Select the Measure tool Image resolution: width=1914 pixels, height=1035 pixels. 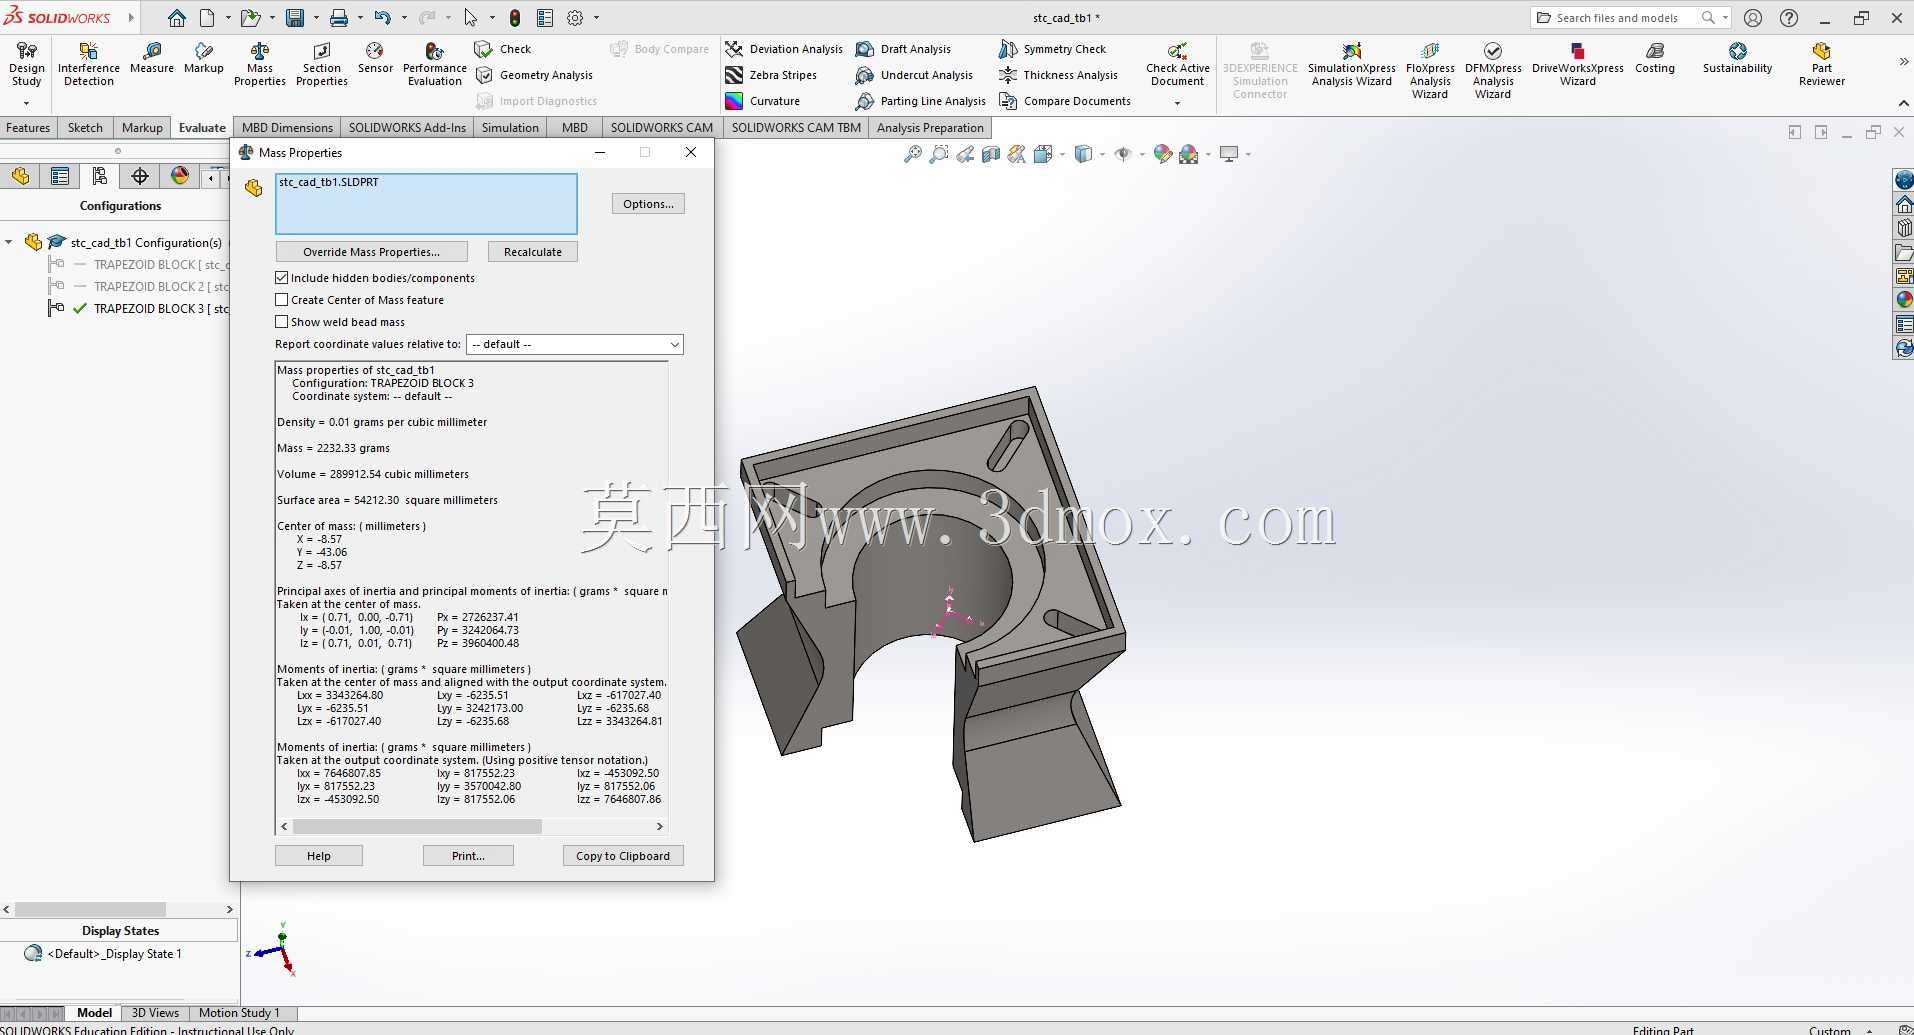(x=152, y=59)
